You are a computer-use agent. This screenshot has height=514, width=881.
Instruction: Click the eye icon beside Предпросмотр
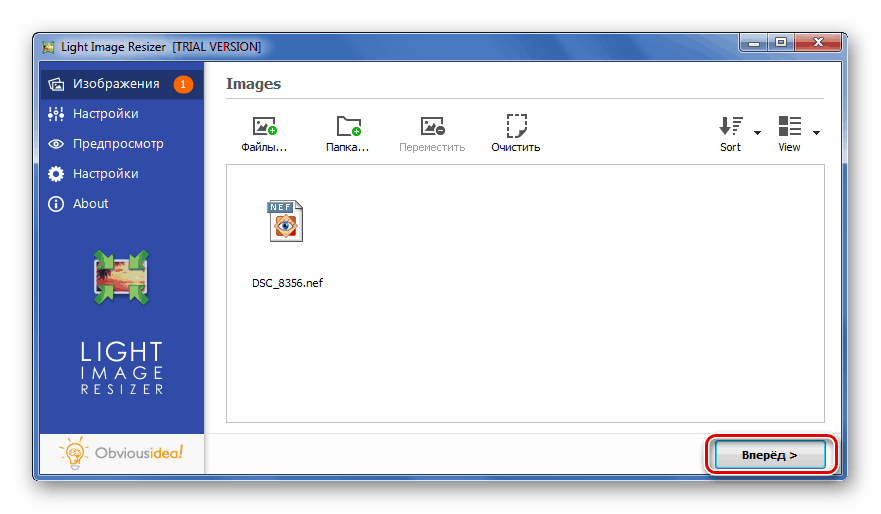click(56, 144)
